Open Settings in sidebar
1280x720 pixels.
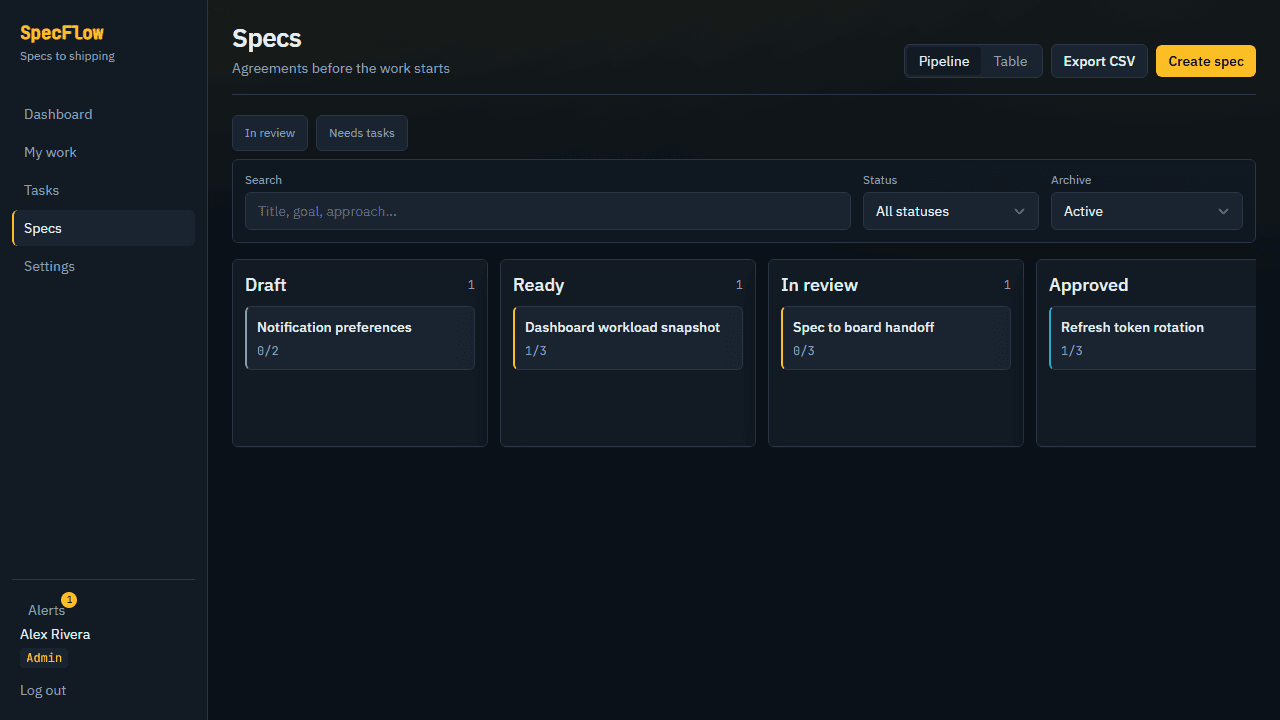click(x=103, y=266)
